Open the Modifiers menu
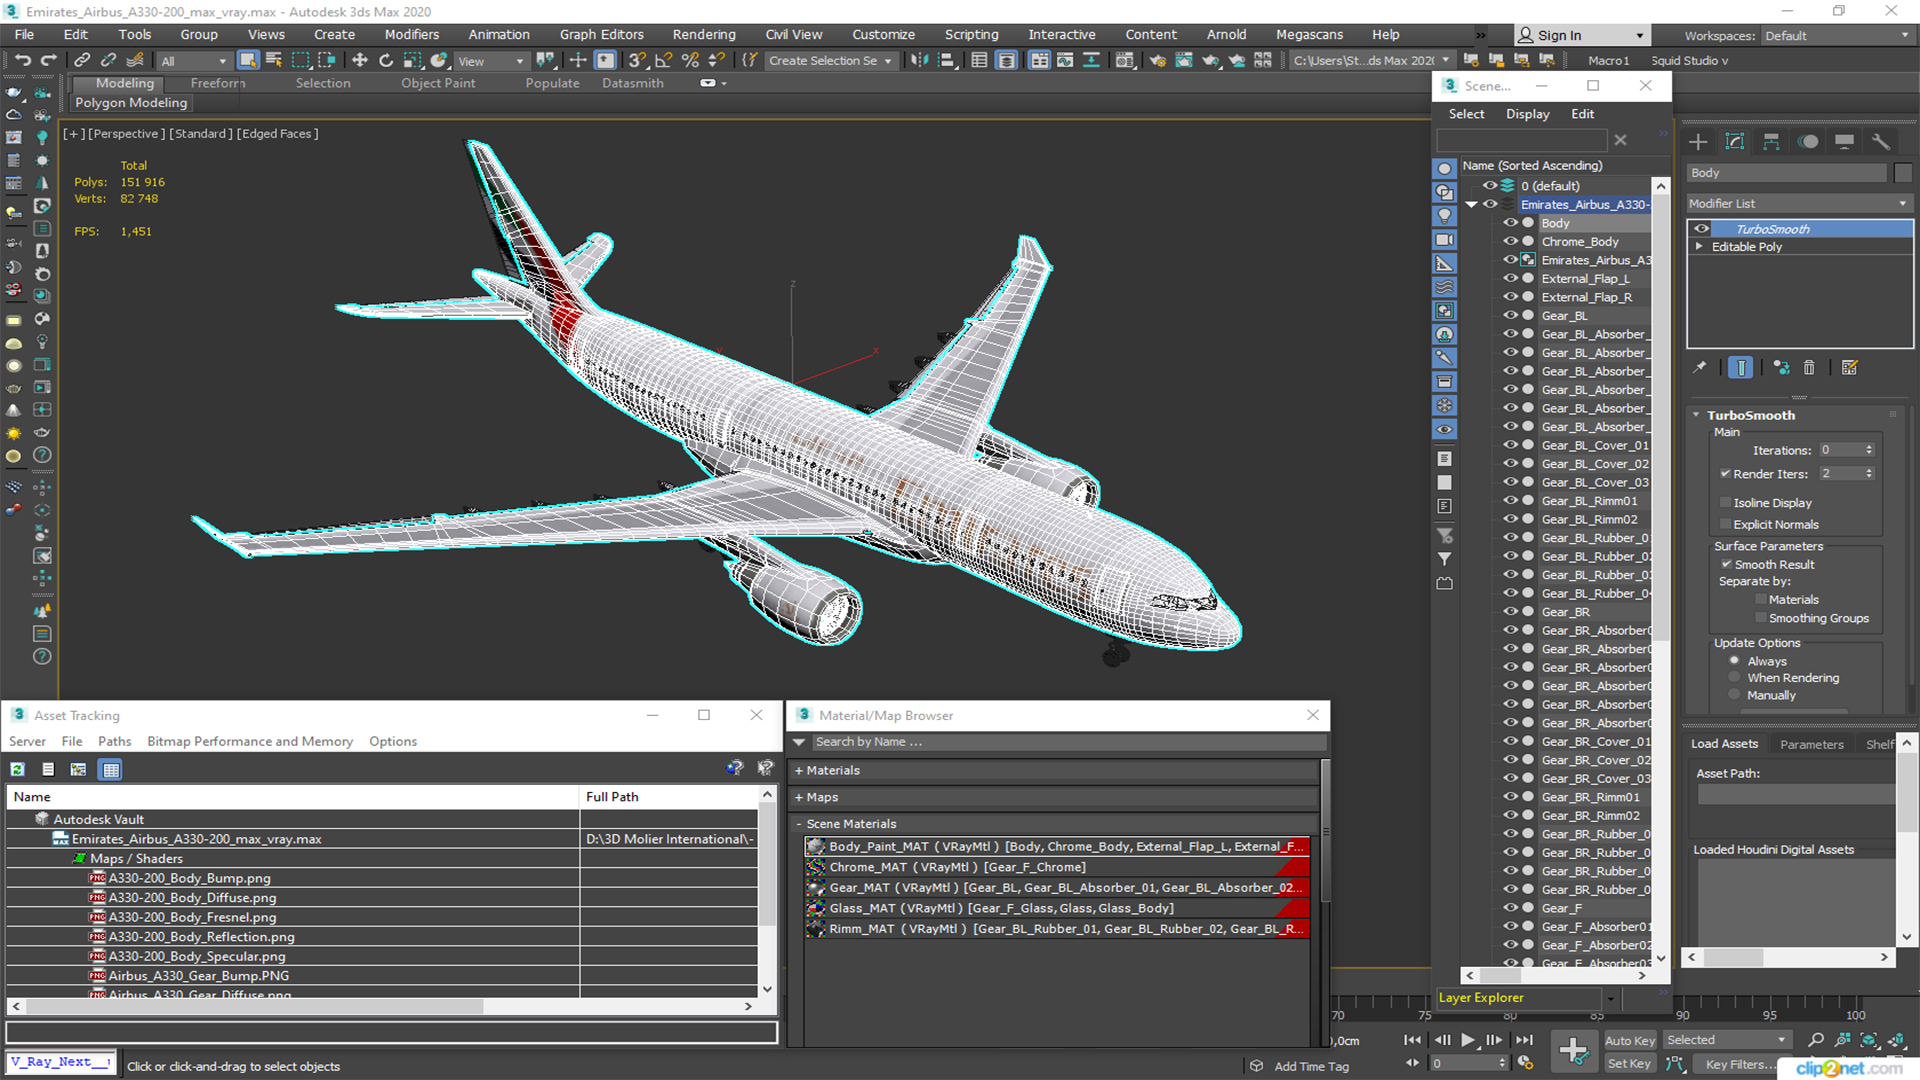This screenshot has width=1920, height=1080. click(x=412, y=34)
